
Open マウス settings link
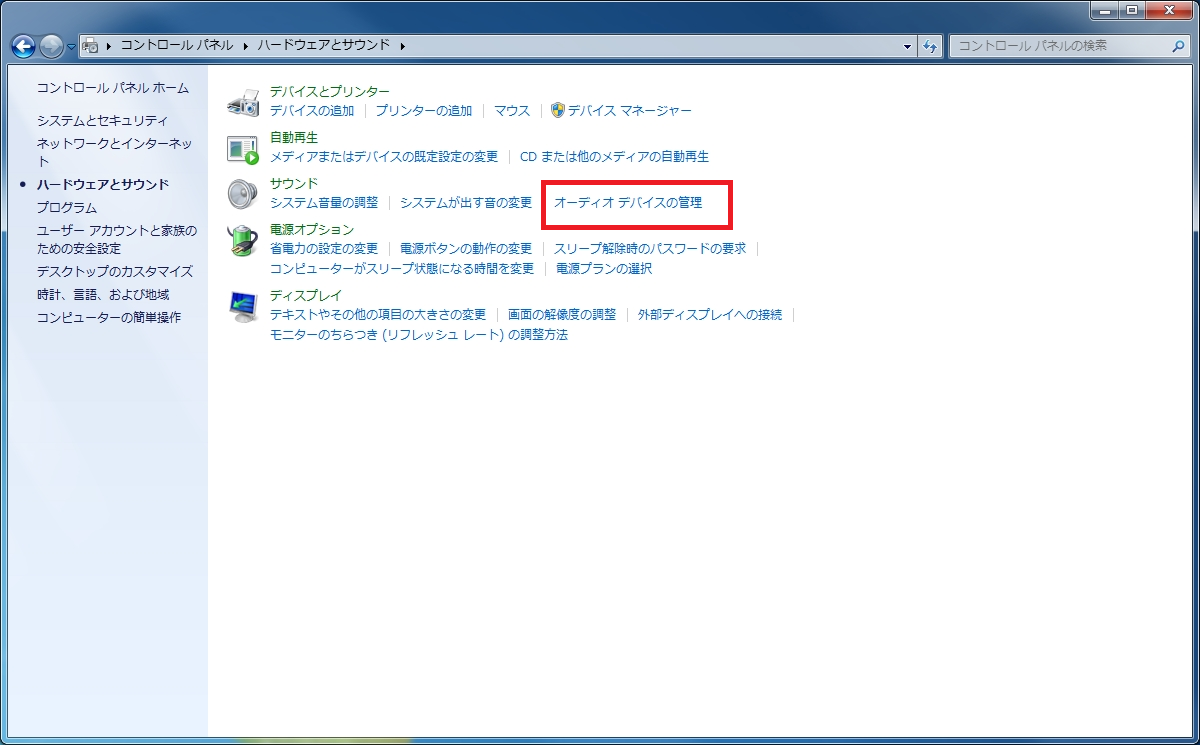pyautogui.click(x=512, y=111)
